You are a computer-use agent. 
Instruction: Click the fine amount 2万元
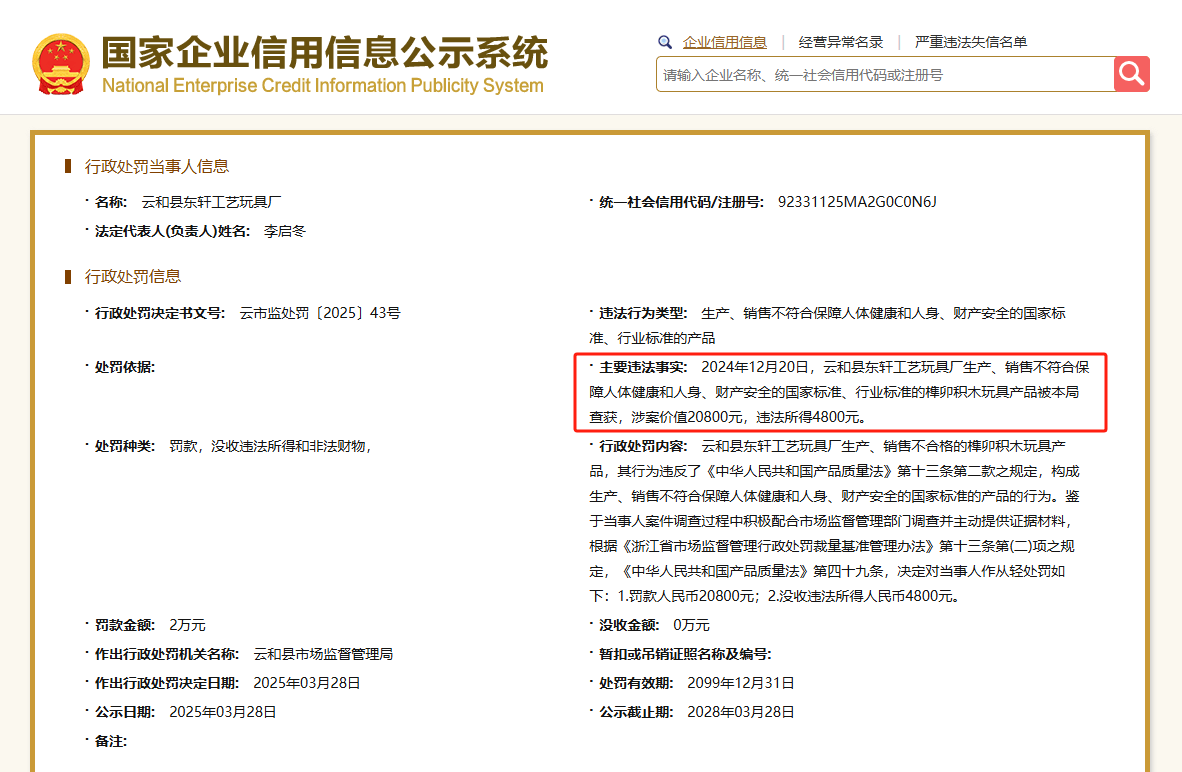pyautogui.click(x=187, y=625)
